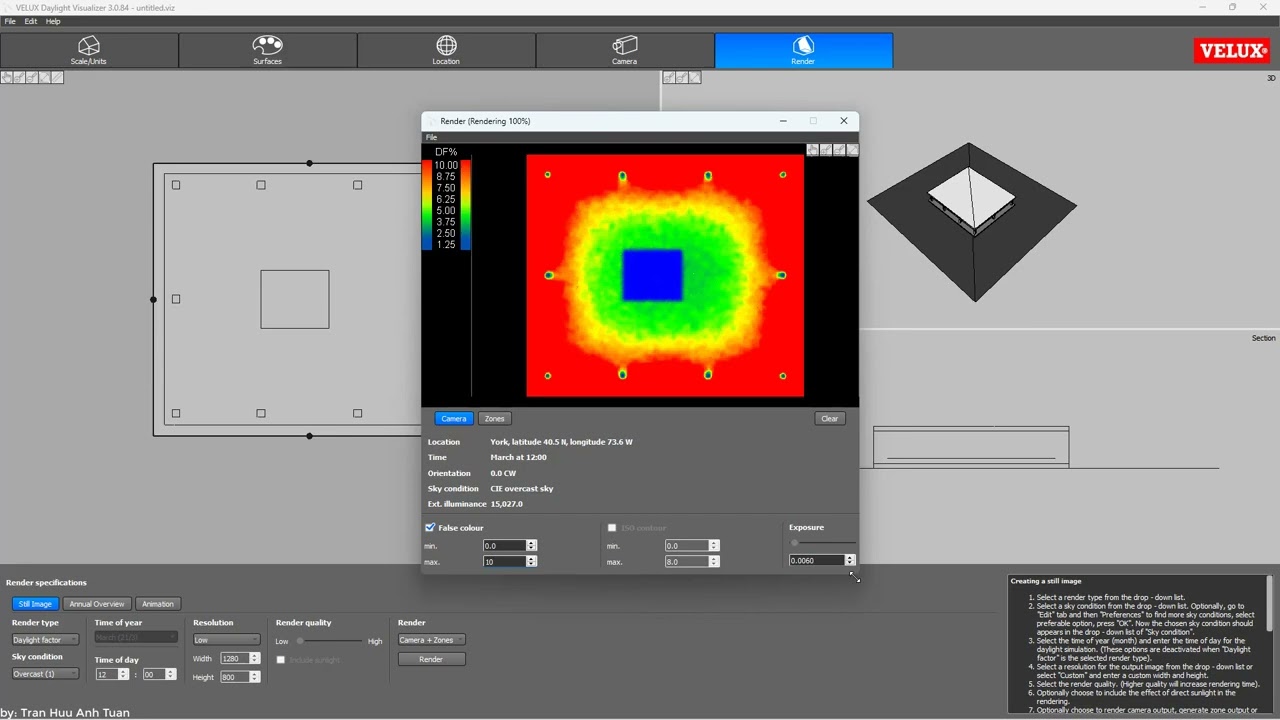The image size is (1280, 720).
Task: Click the CIE overcast sky text
Action: (521, 488)
